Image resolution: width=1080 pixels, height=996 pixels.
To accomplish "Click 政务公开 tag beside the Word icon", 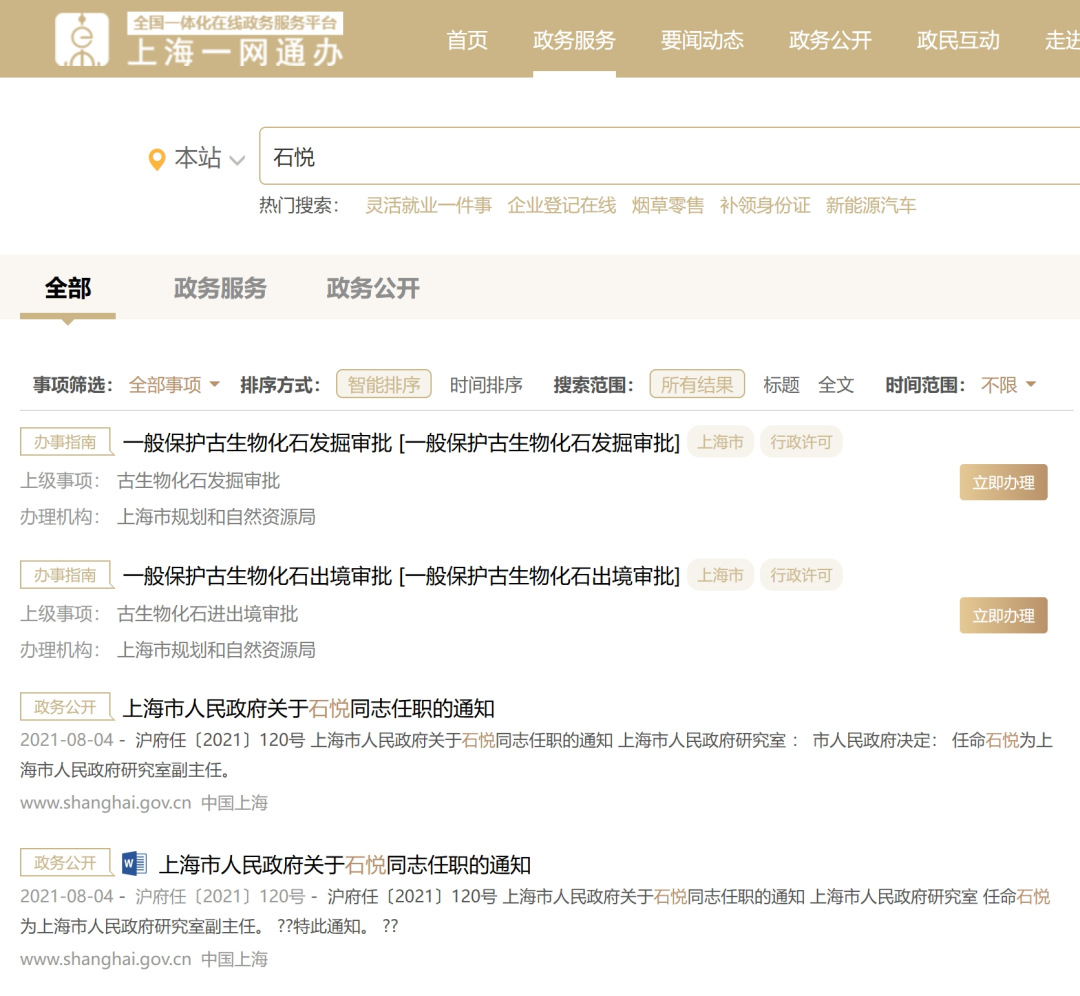I will (65, 862).
